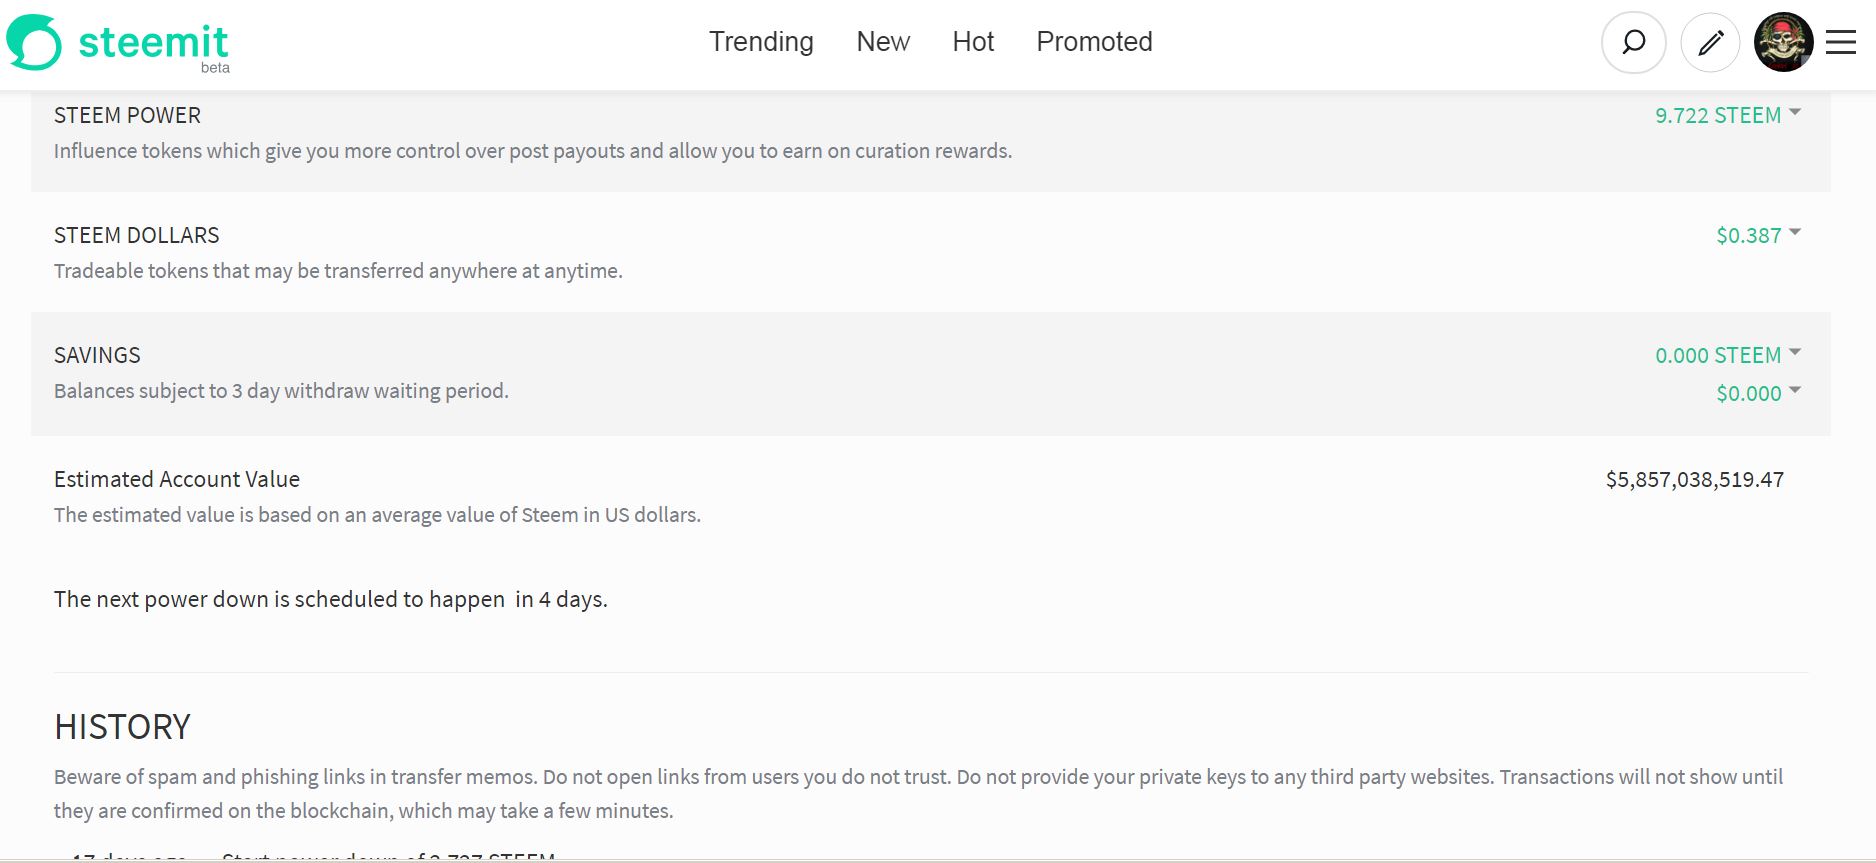
Task: Click the steemit wordmark text
Action: pyautogui.click(x=153, y=42)
